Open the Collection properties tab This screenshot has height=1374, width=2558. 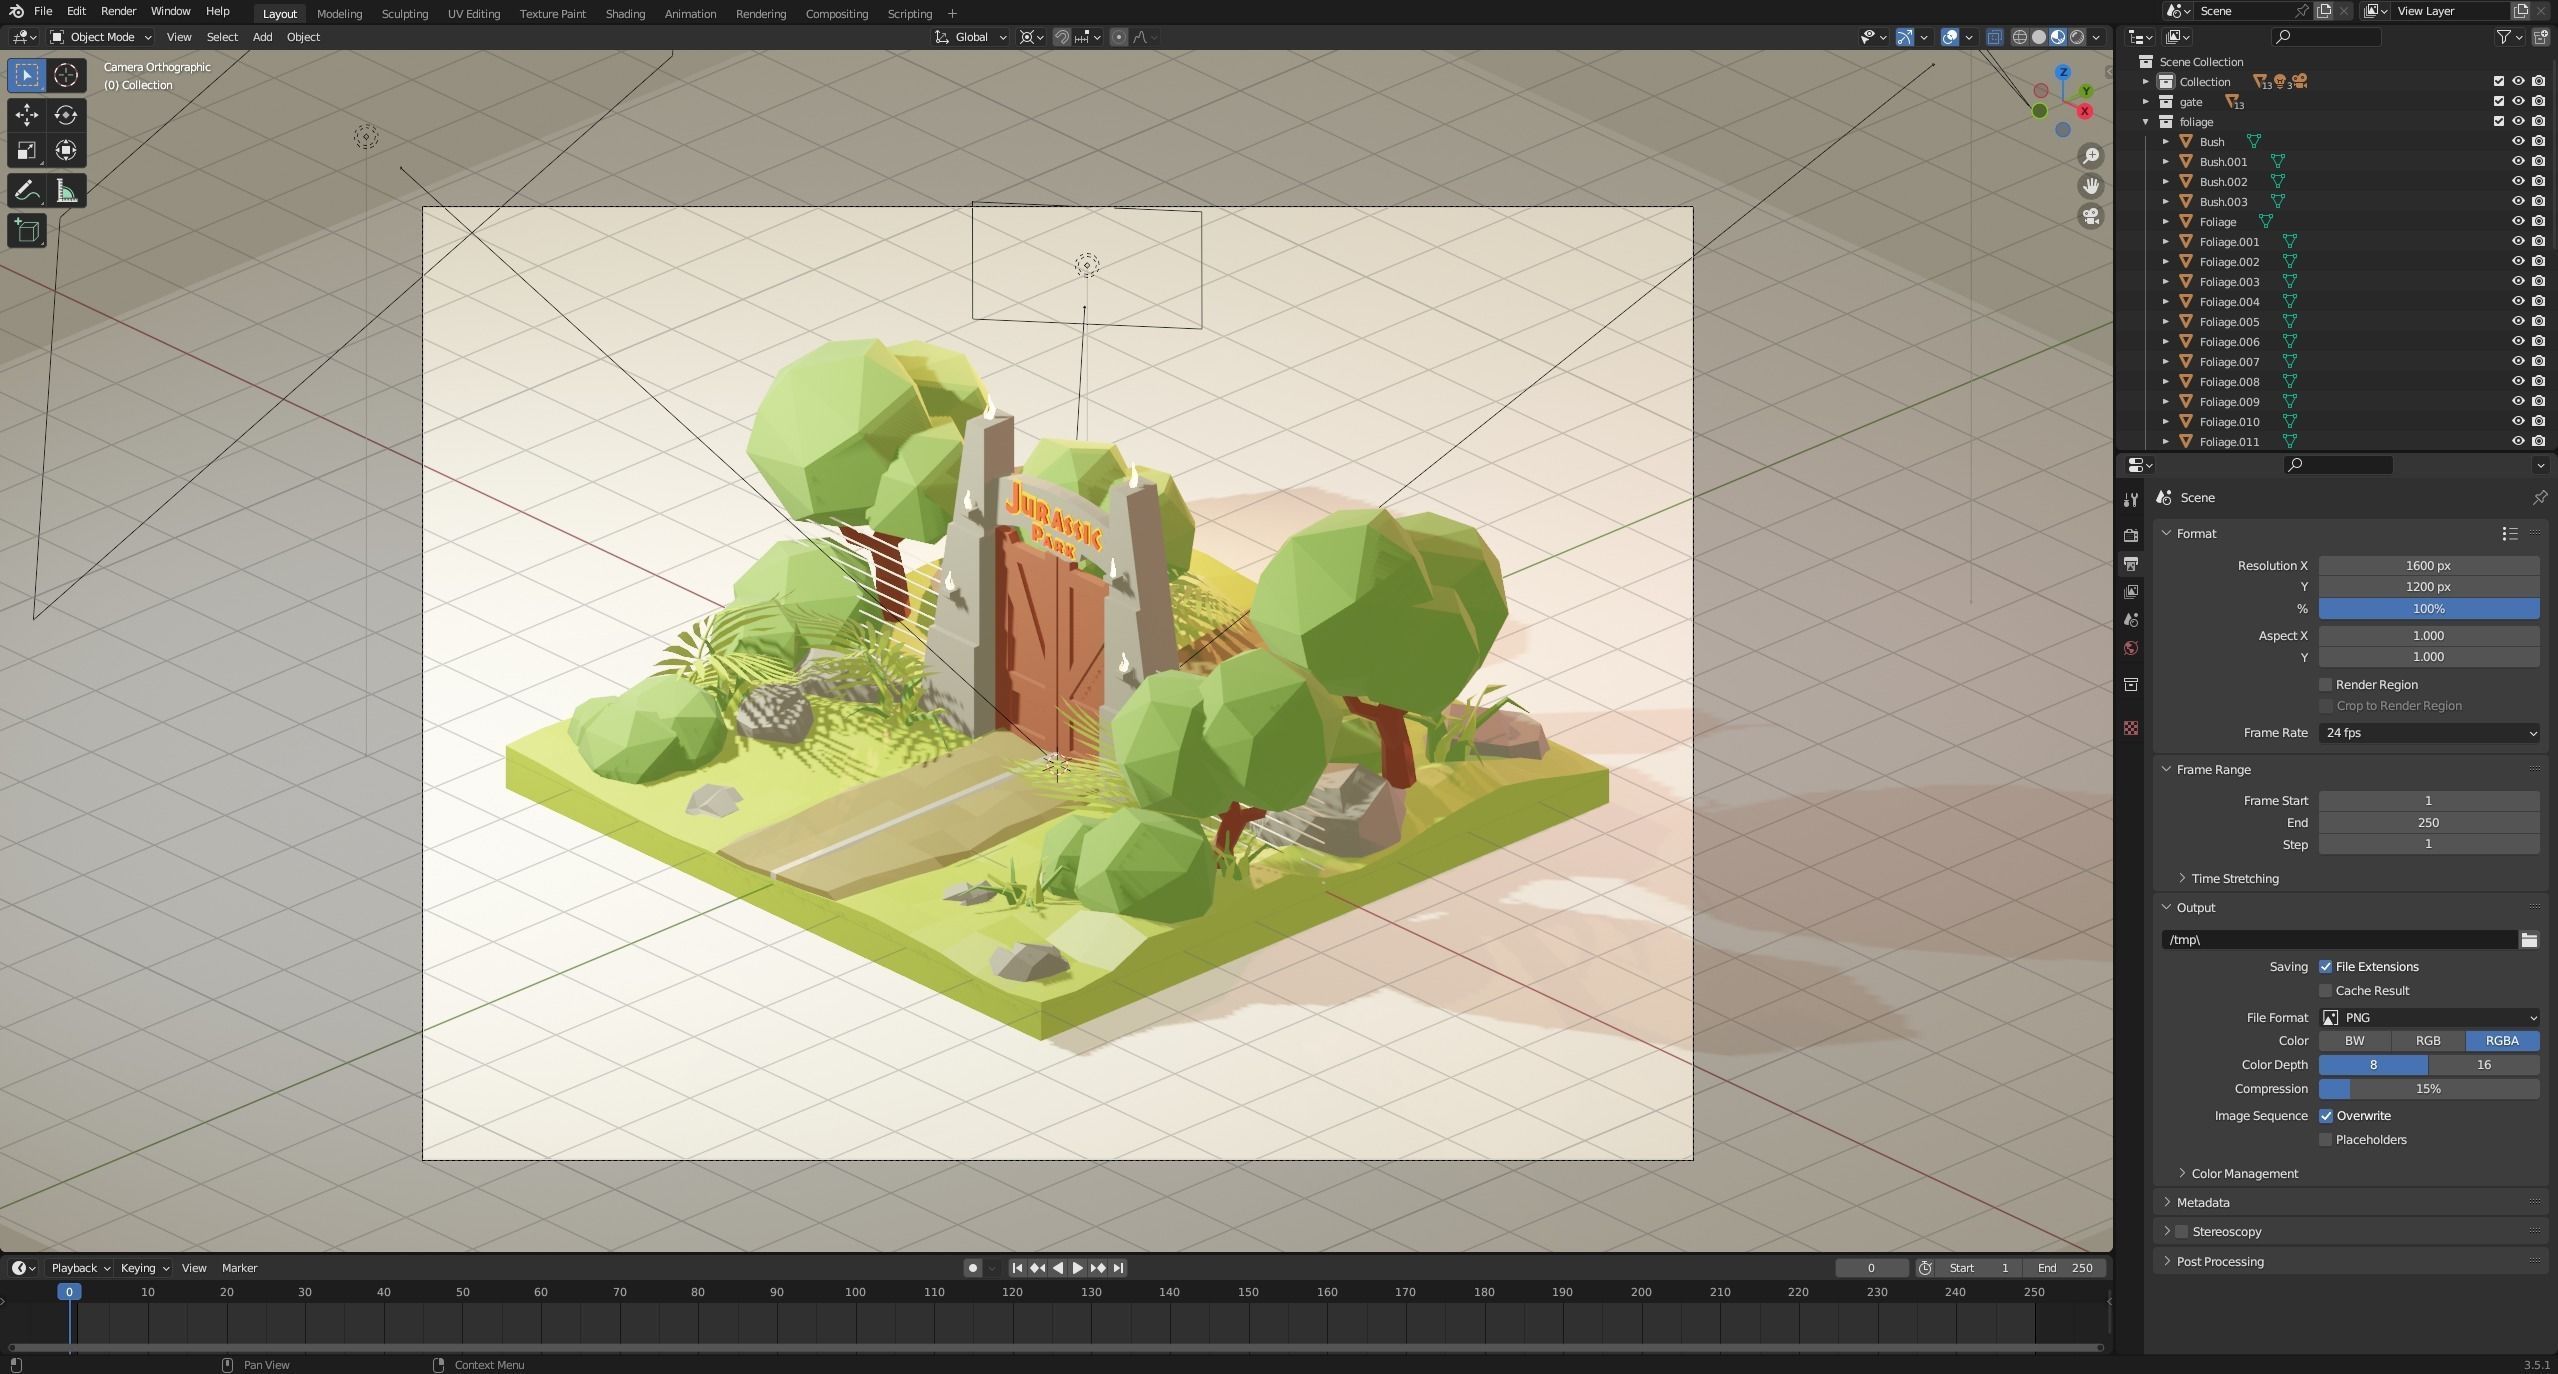pos(2131,684)
